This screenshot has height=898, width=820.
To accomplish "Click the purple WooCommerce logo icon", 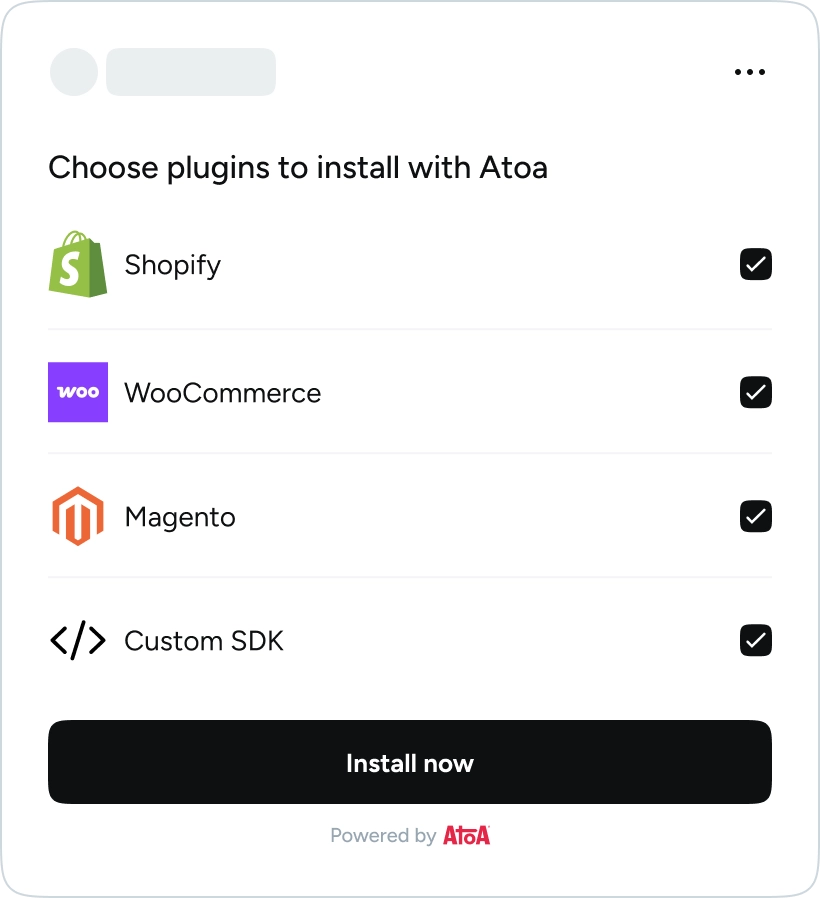I will (78, 392).
